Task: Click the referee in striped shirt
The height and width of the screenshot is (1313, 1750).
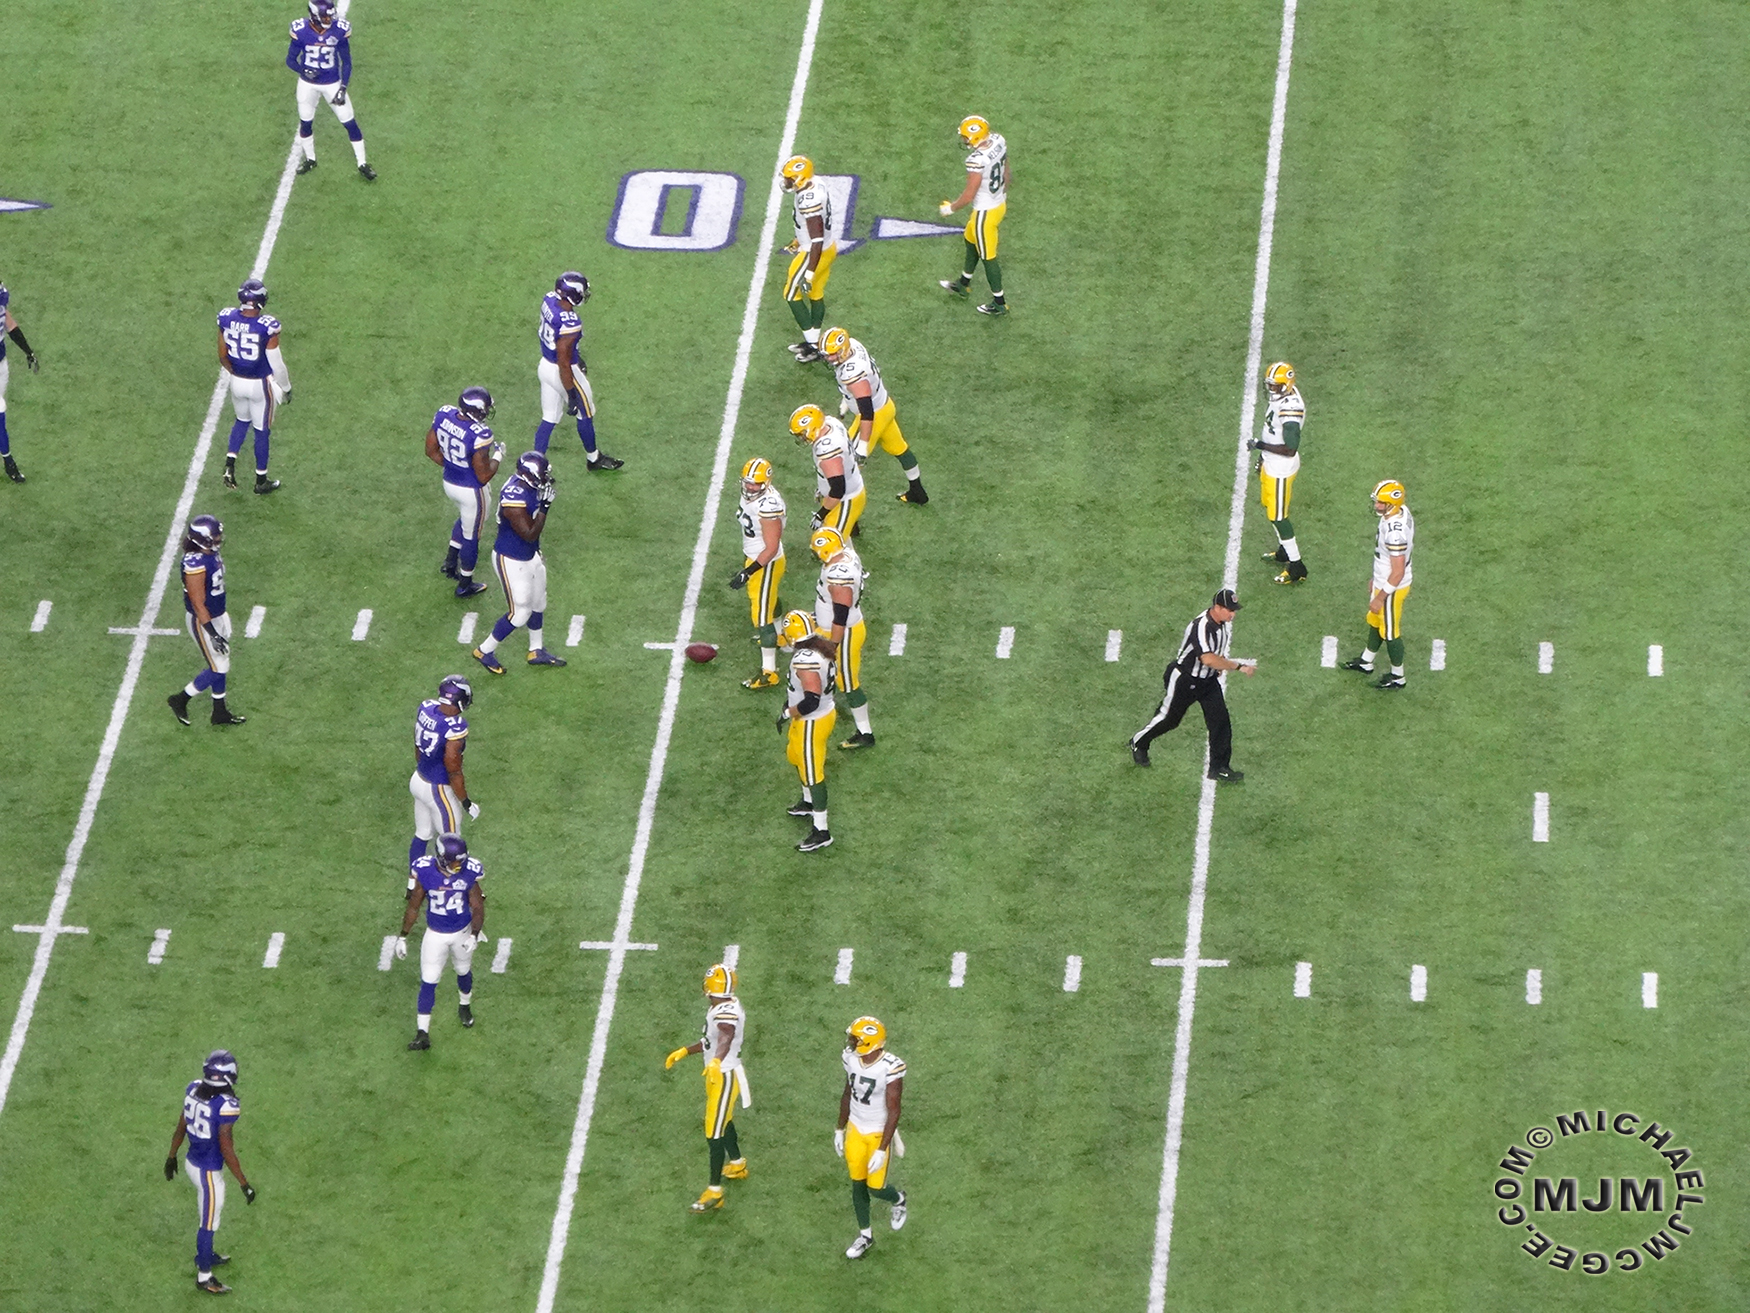Action: pos(1195,685)
